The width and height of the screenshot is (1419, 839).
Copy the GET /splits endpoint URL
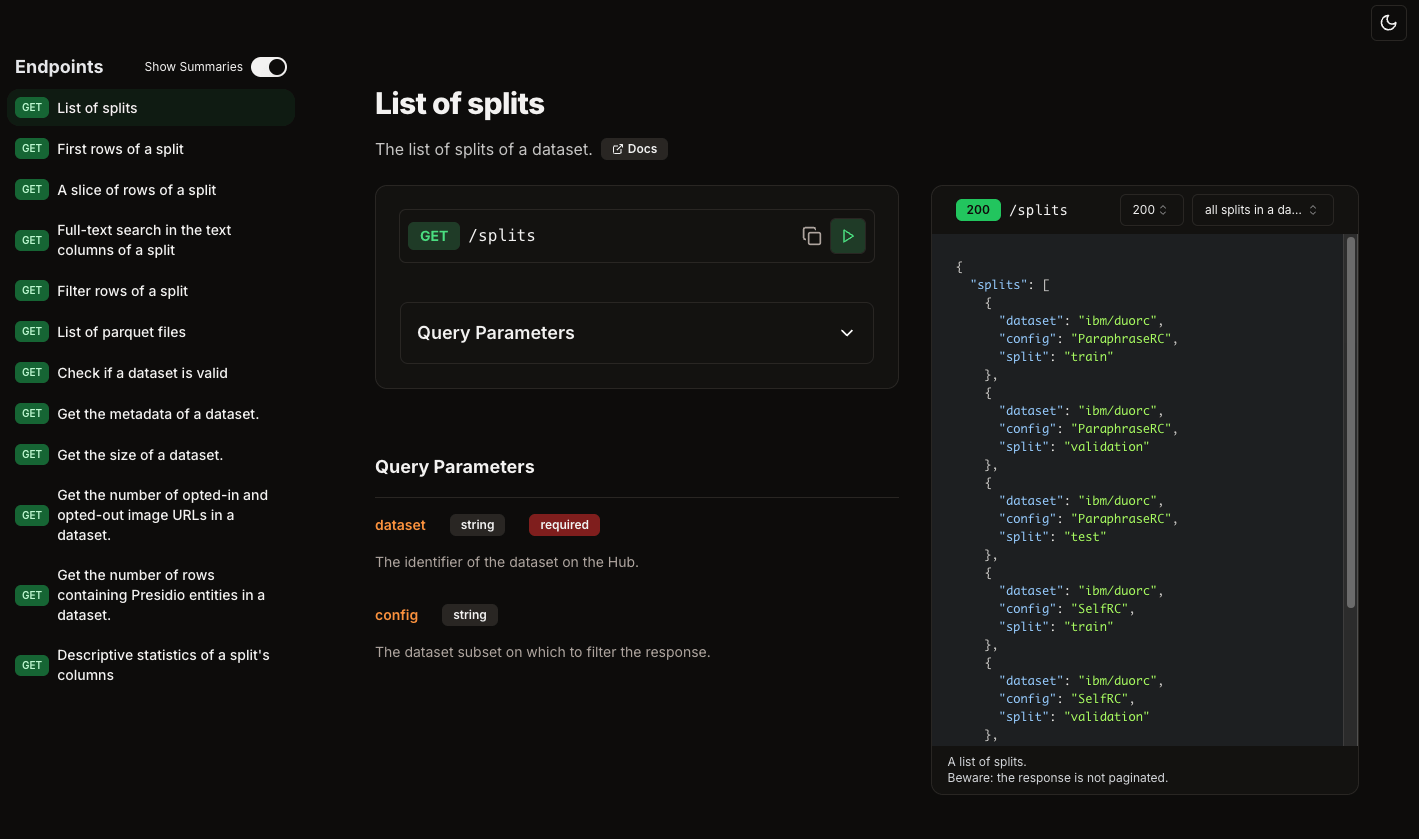point(812,236)
